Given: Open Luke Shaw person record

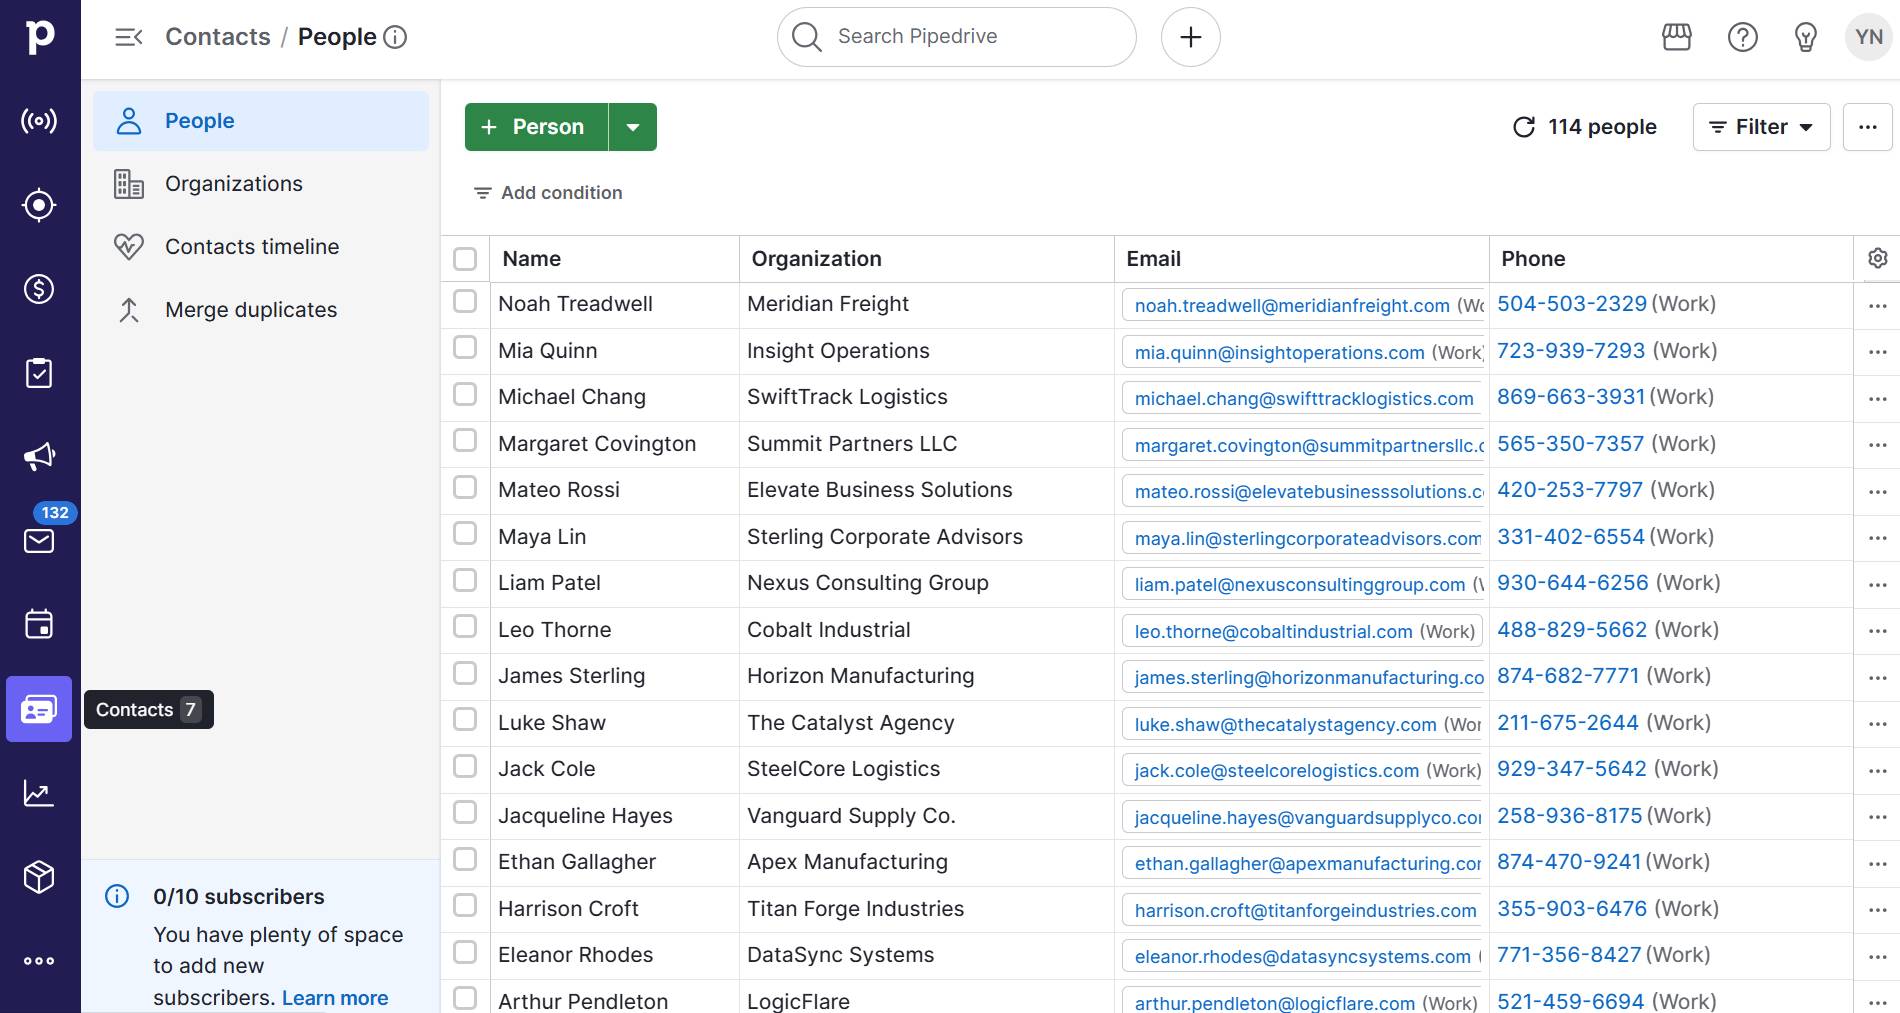Looking at the screenshot, I should click(x=552, y=723).
